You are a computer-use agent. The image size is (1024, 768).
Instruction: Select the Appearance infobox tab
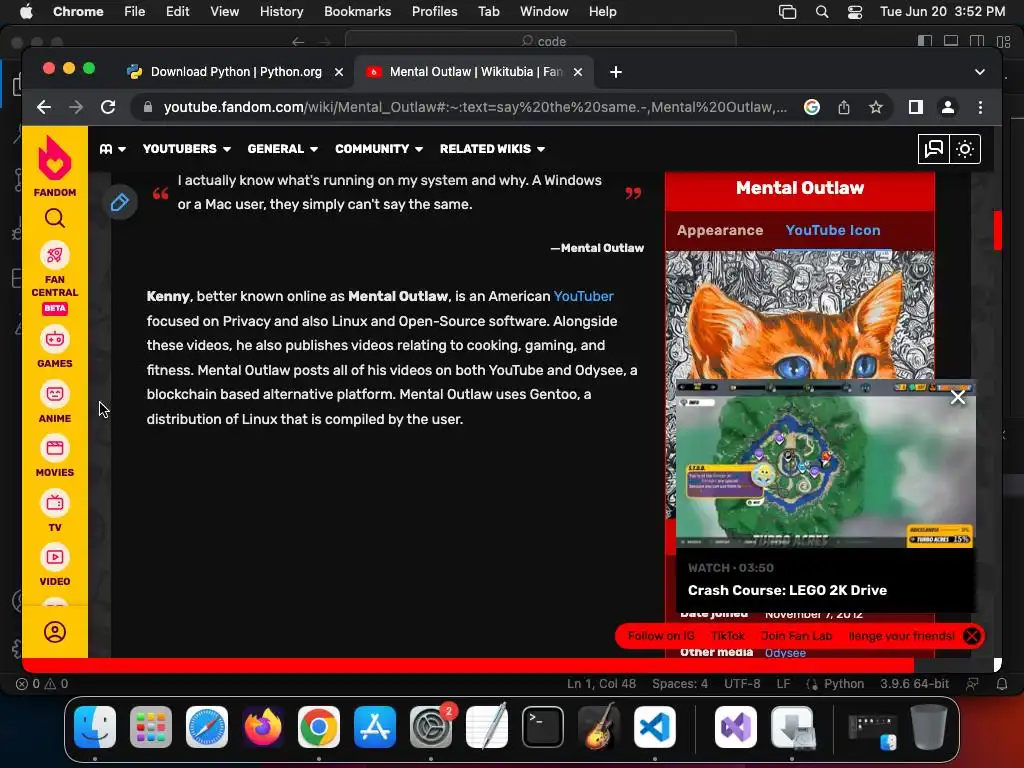point(720,231)
